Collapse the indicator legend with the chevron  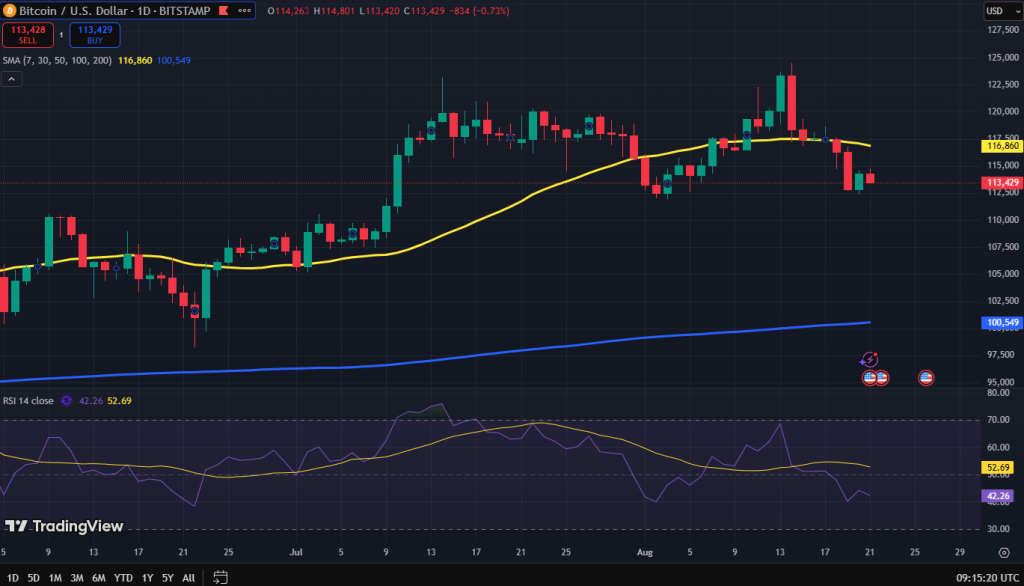(x=12, y=79)
